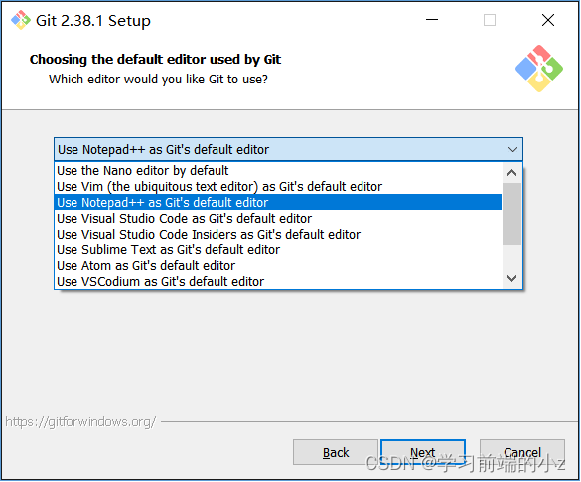Click the scroll up arrow in list
The image size is (581, 482).
point(512,173)
